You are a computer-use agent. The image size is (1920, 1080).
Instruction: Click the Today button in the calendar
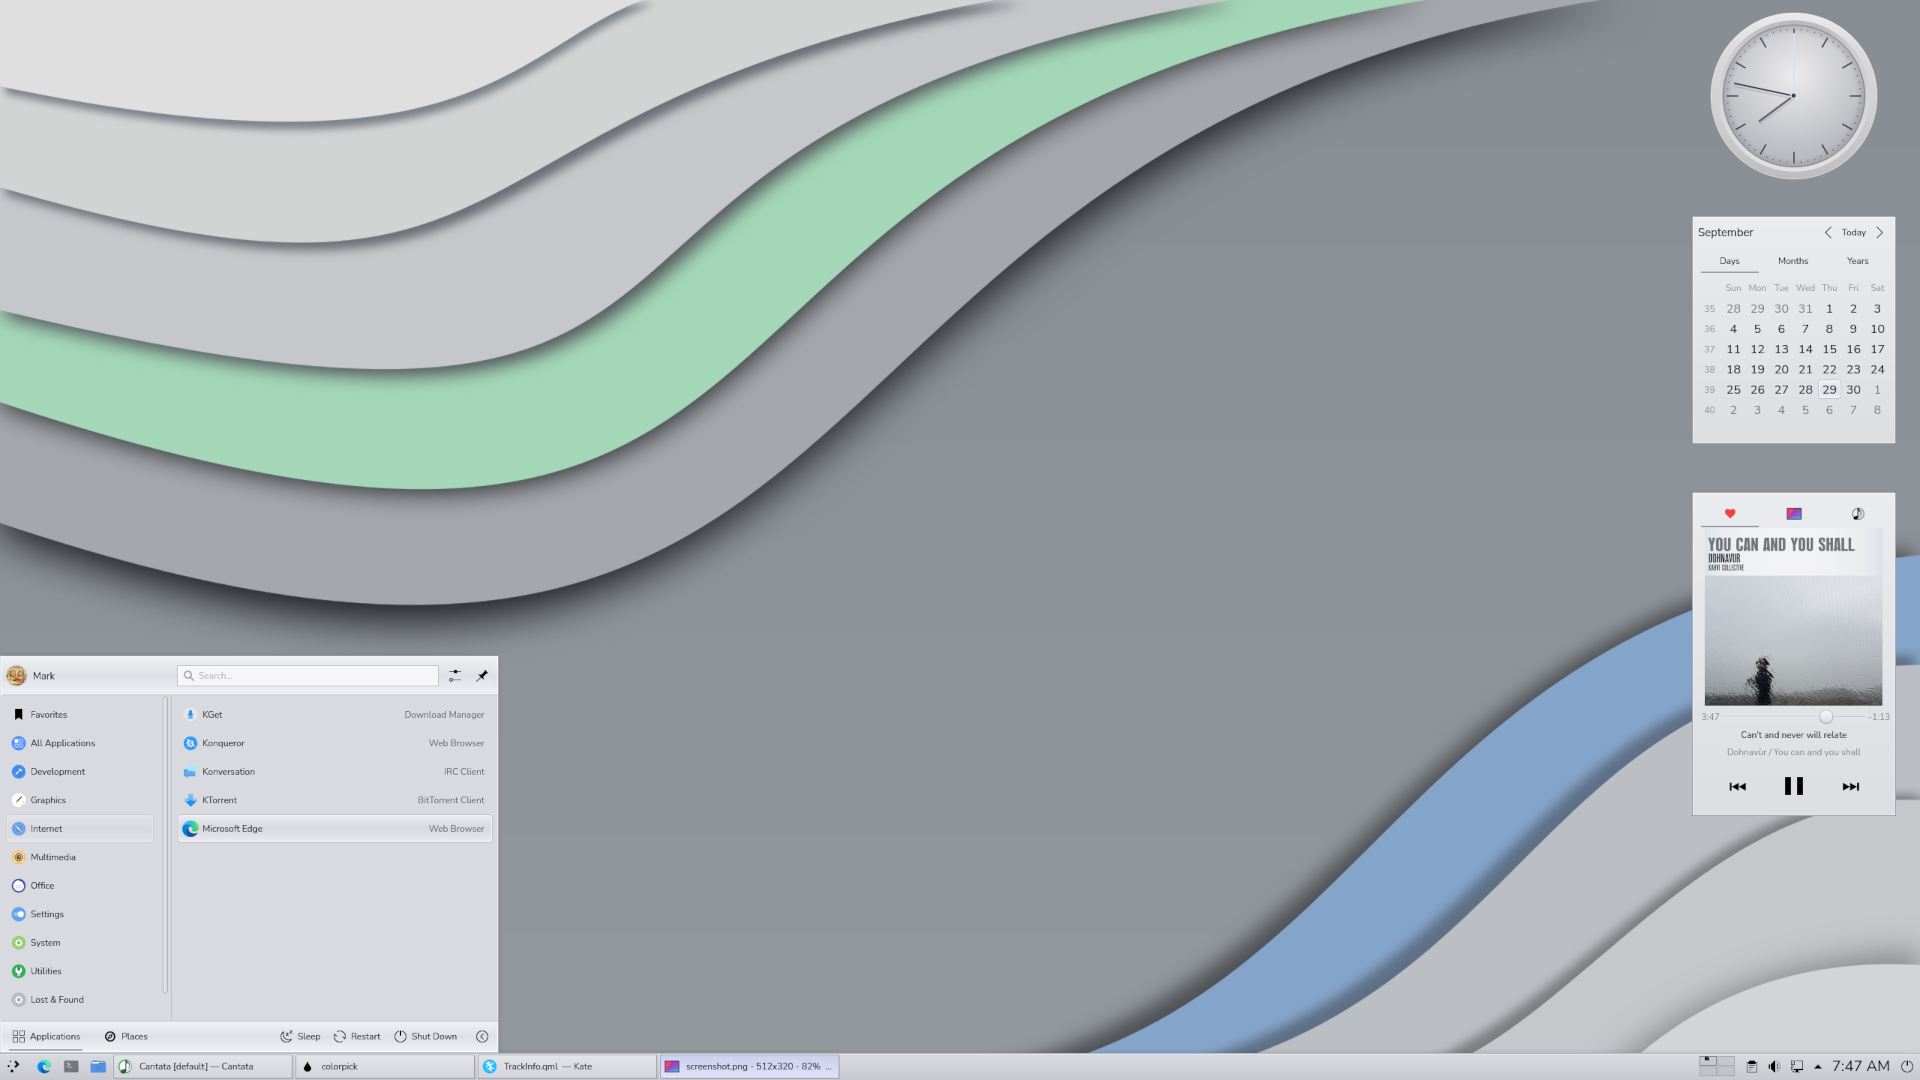point(1854,232)
